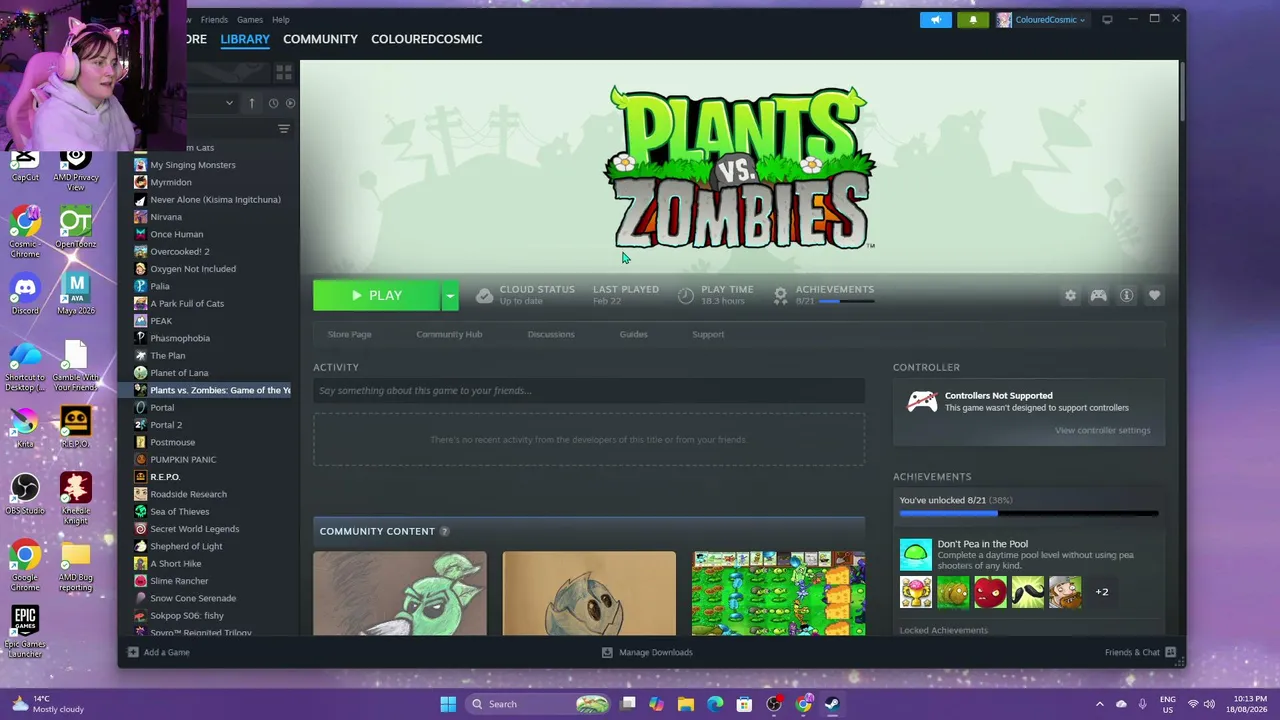Open the Guides link

[633, 334]
